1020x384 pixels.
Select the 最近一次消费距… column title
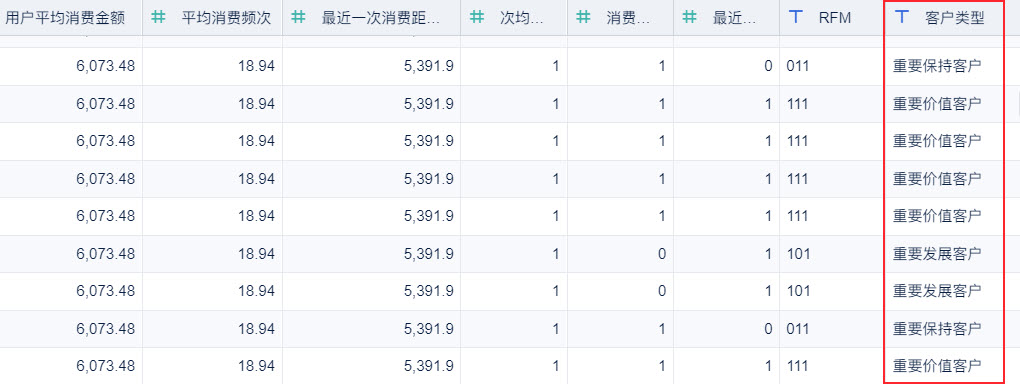(381, 18)
